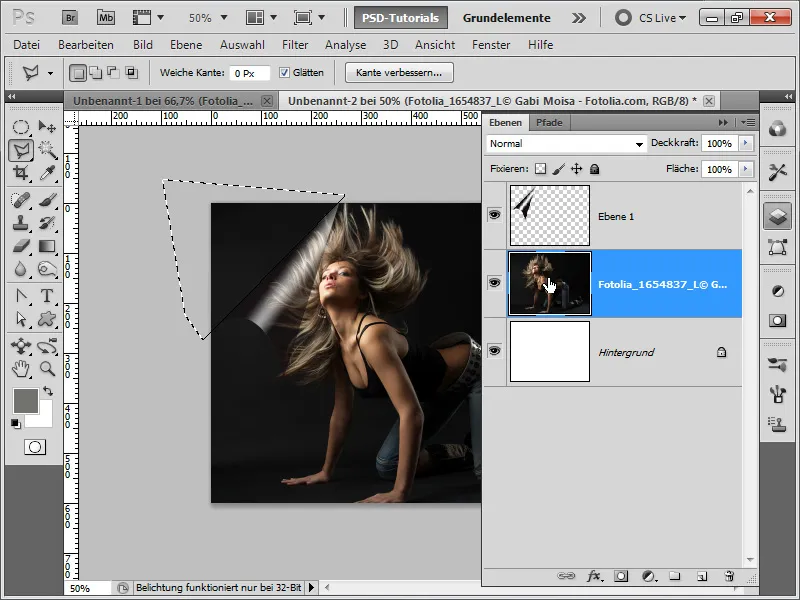Viewport: 800px width, 600px height.
Task: Select the Brush tool
Action: tap(47, 199)
